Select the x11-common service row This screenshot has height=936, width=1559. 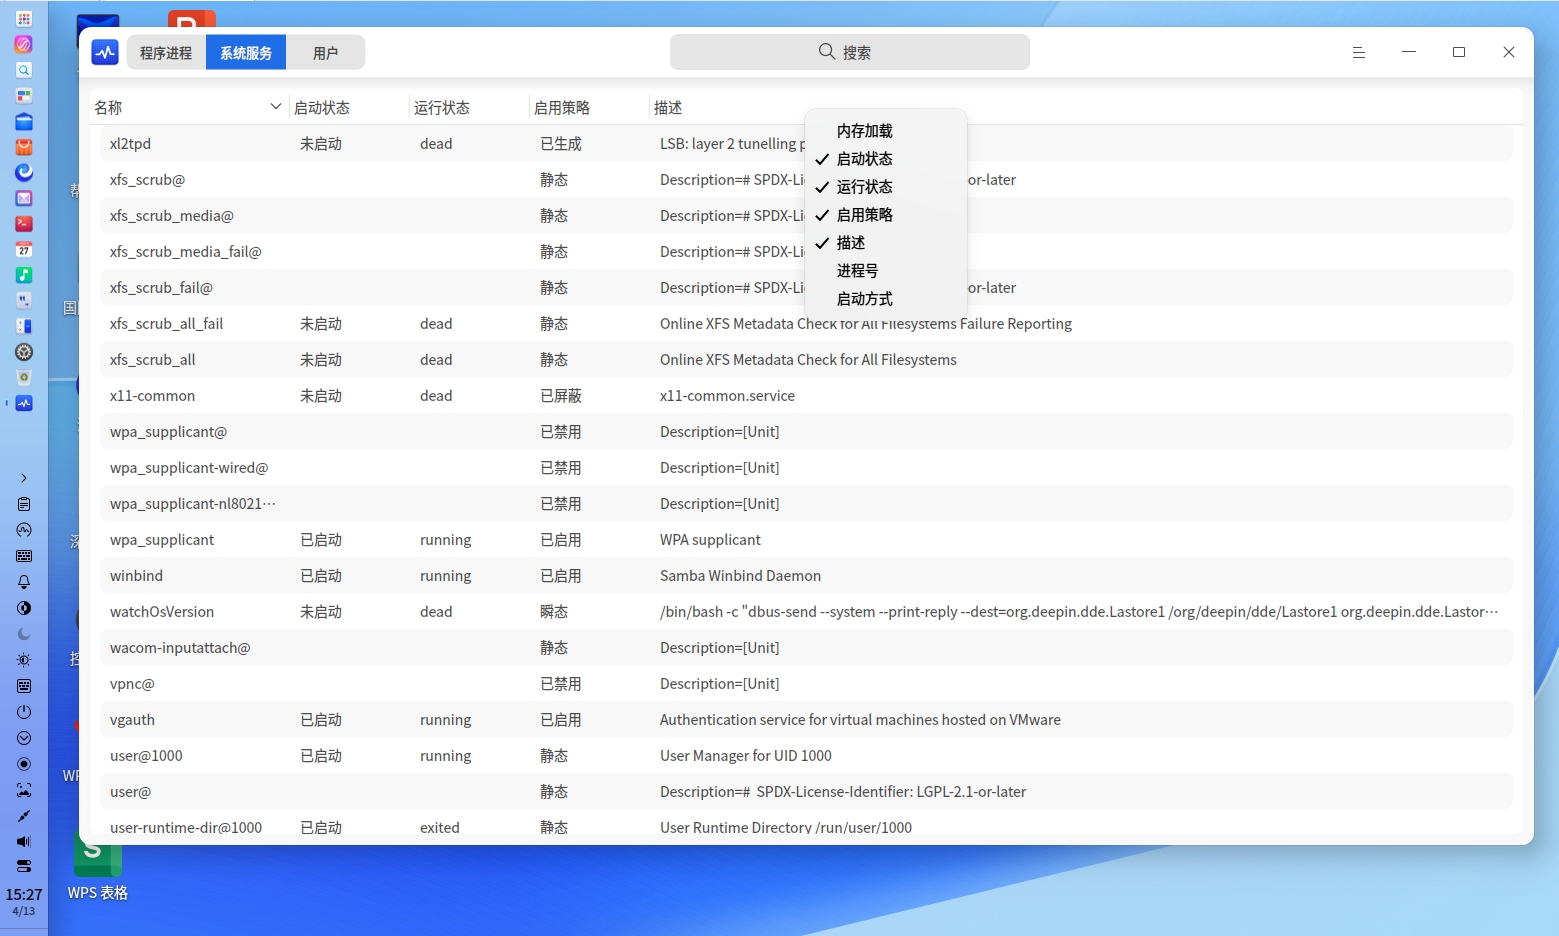click(806, 396)
